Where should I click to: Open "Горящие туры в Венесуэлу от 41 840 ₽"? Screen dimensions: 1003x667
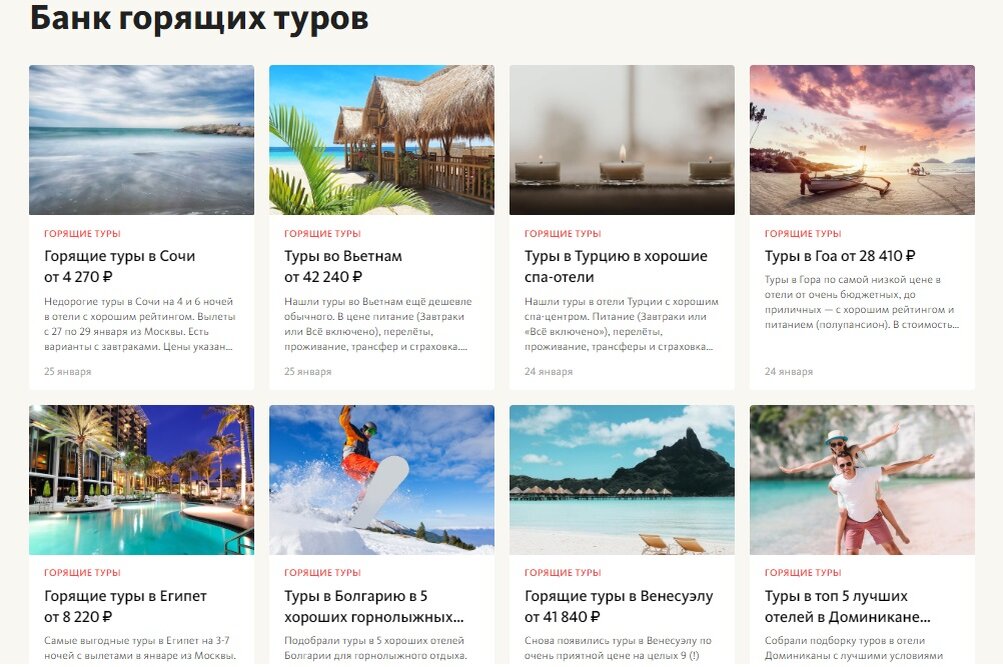[616, 604]
